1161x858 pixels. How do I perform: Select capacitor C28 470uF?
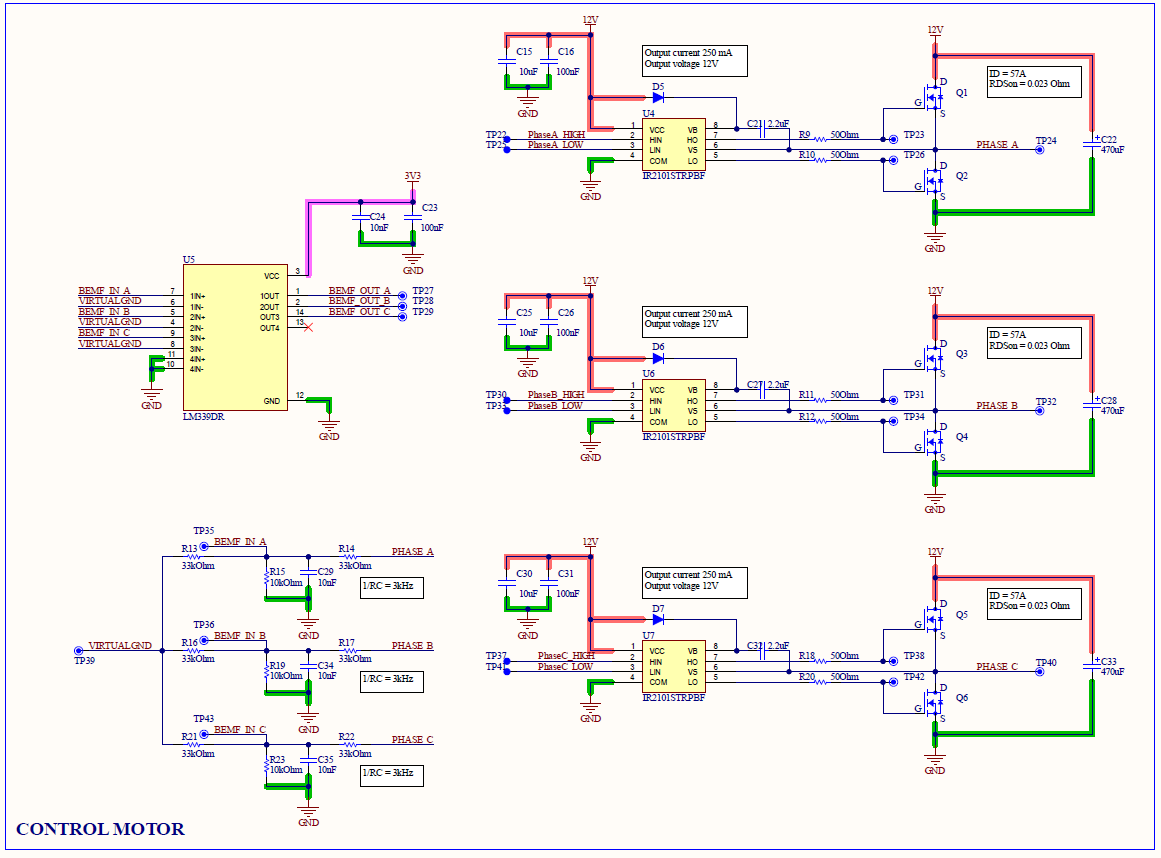click(x=1092, y=406)
